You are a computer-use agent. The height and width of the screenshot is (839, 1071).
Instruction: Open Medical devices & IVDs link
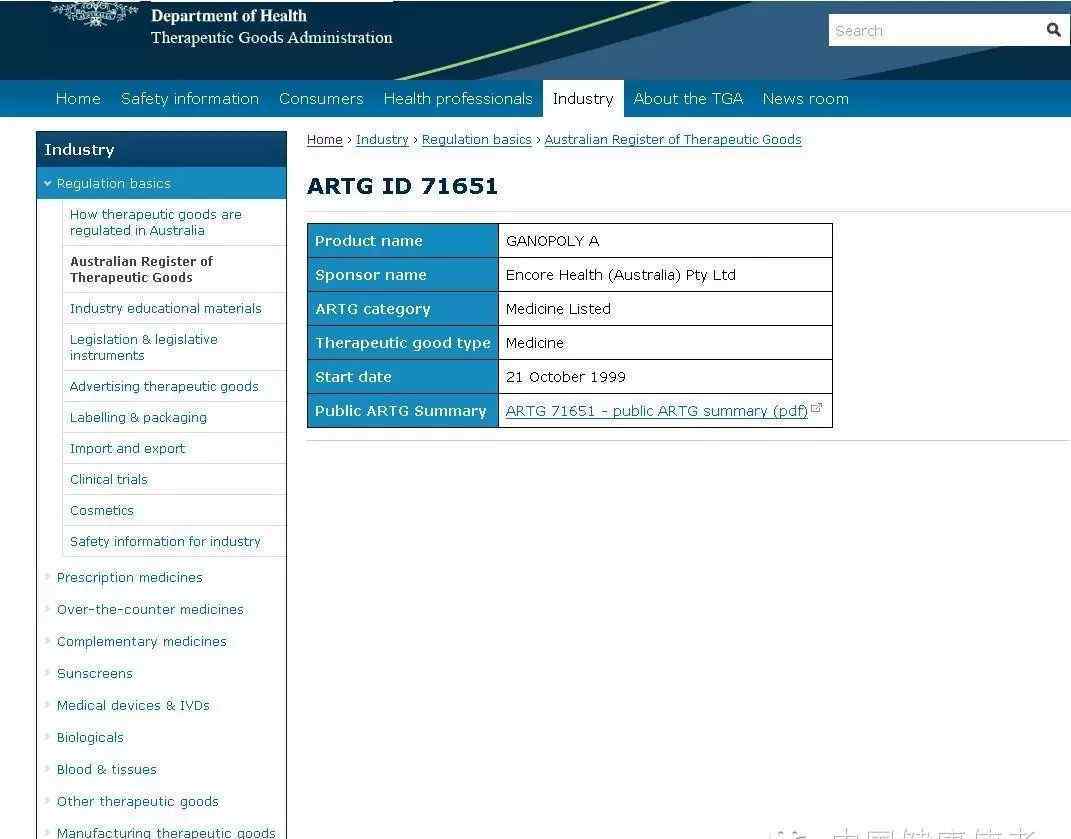coord(133,705)
